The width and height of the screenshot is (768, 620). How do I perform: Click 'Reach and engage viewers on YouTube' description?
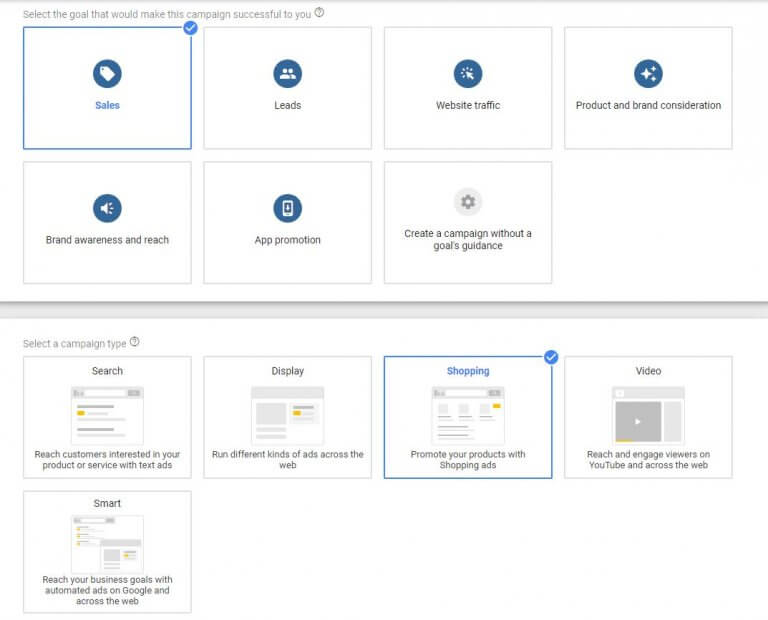pyautogui.click(x=648, y=460)
